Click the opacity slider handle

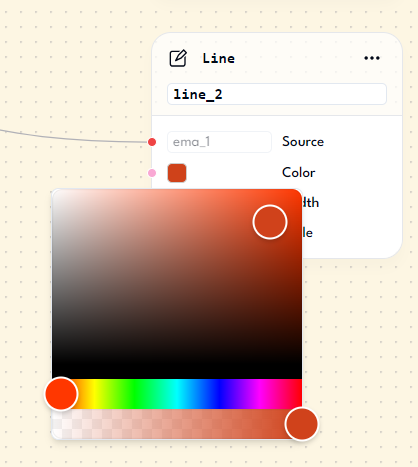(302, 424)
